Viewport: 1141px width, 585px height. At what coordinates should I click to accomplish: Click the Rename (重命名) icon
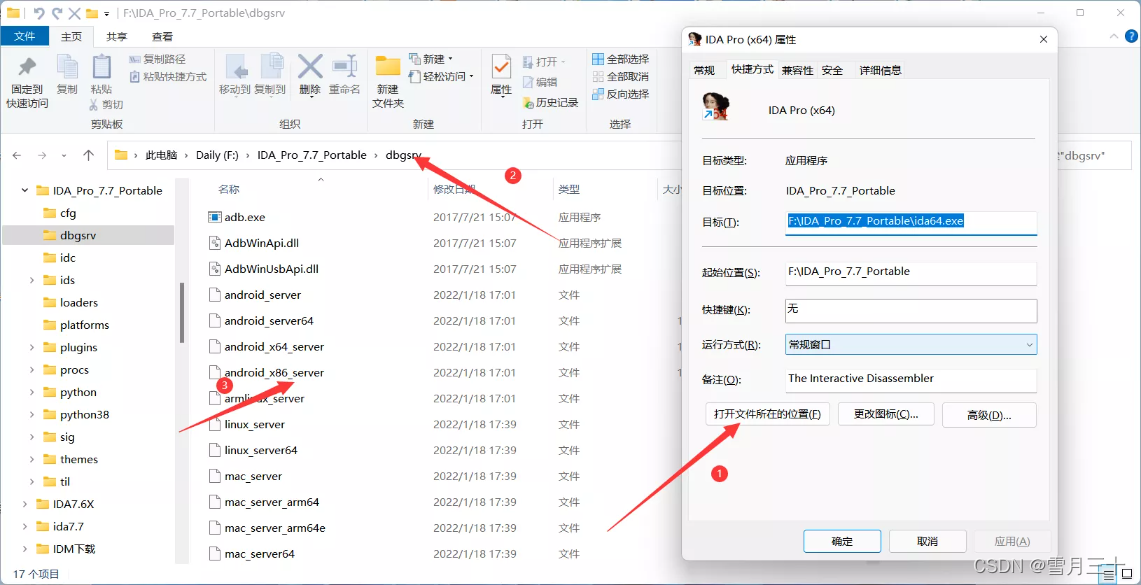pyautogui.click(x=343, y=66)
